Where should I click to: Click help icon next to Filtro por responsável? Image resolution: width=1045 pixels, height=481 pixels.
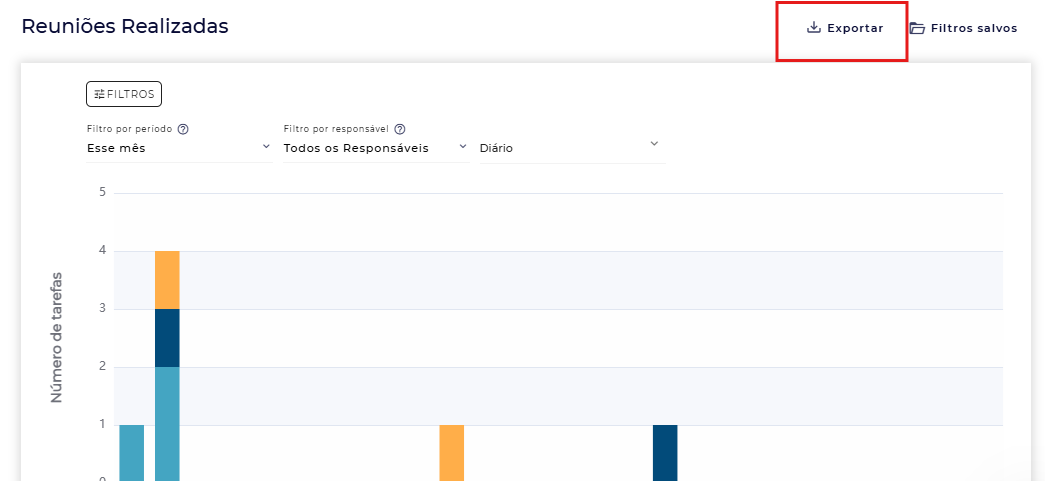400,129
